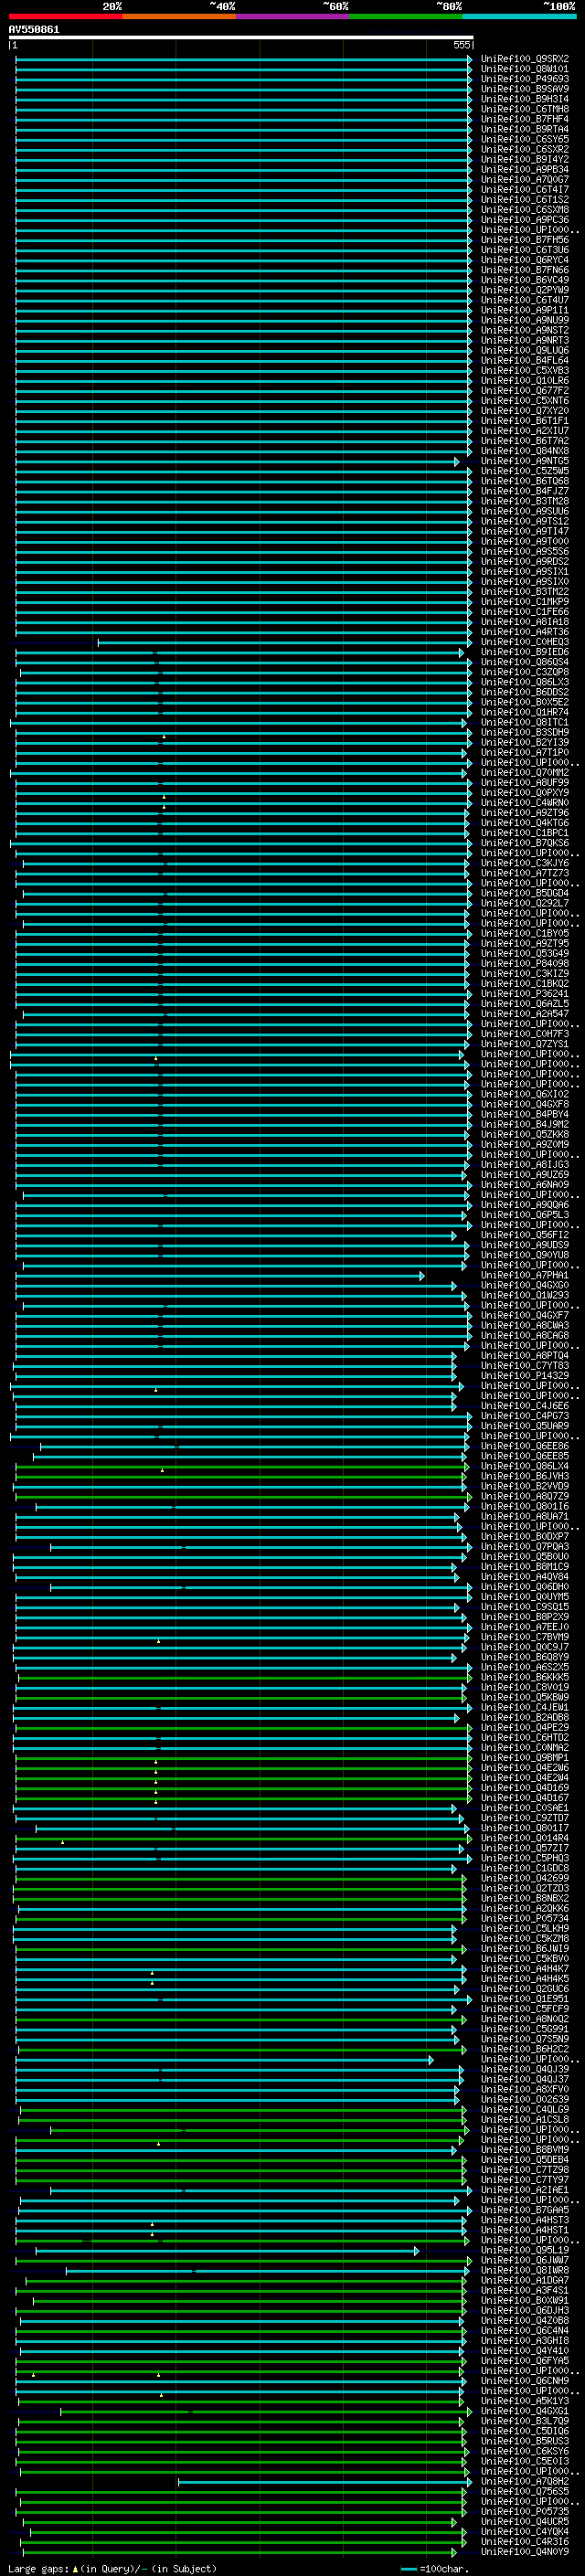Click hit label UniRef100_Q6C4N4

click(x=525, y=2330)
